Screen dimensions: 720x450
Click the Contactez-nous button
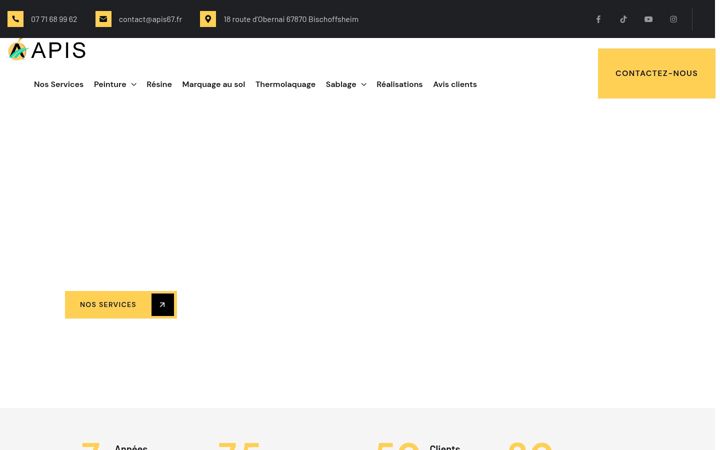click(656, 73)
